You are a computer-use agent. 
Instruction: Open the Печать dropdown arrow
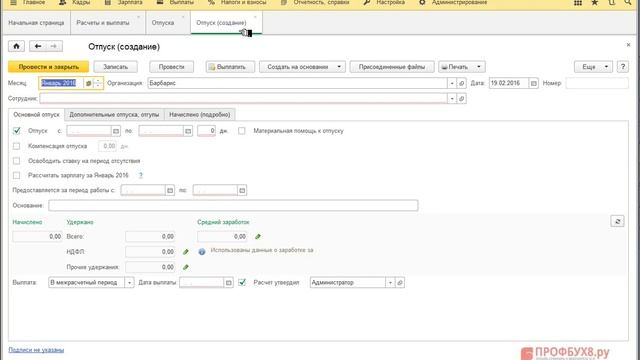478,67
